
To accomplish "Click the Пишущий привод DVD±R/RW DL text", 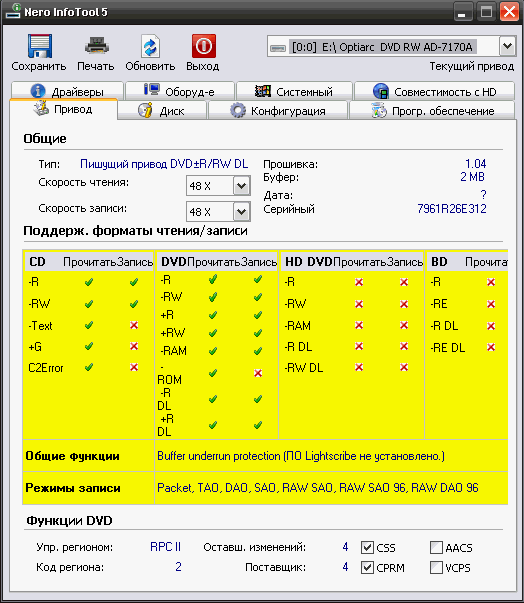I will click(164, 164).
